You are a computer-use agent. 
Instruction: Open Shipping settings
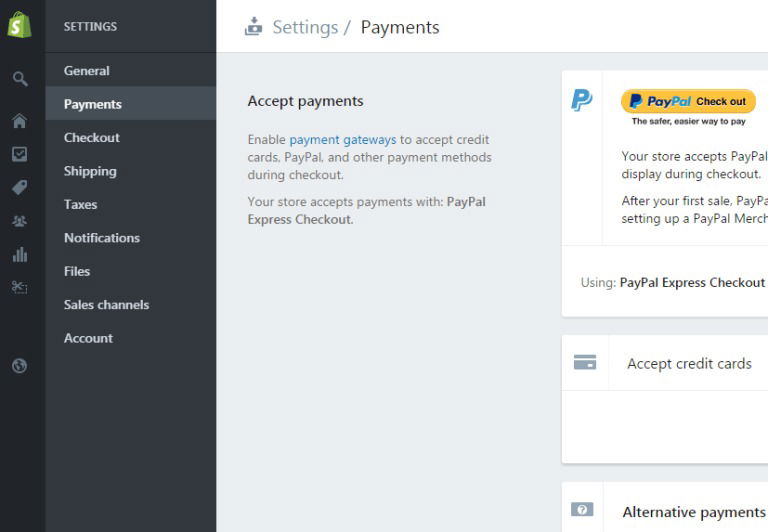tap(131, 171)
